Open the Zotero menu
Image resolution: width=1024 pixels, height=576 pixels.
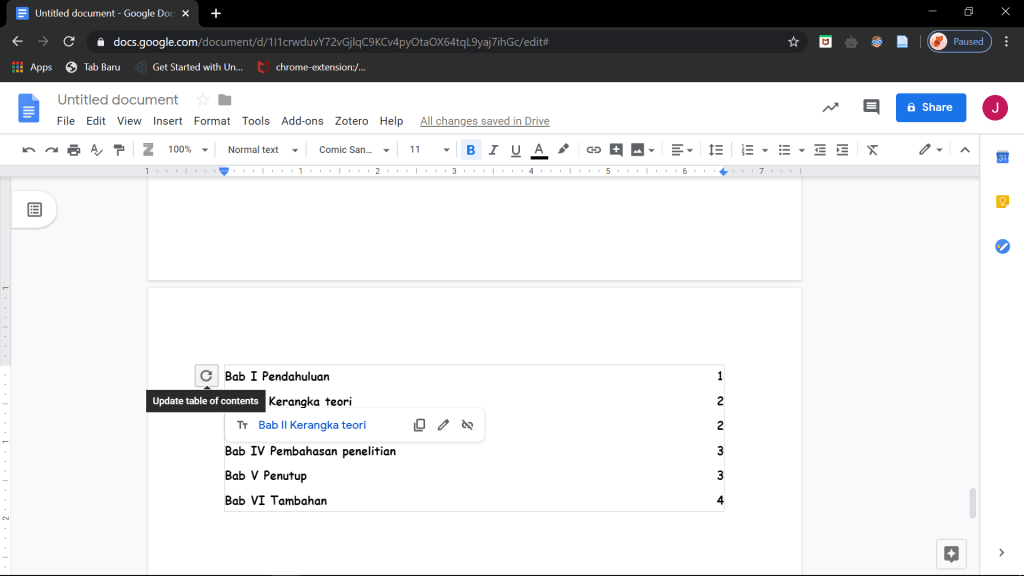click(x=351, y=121)
